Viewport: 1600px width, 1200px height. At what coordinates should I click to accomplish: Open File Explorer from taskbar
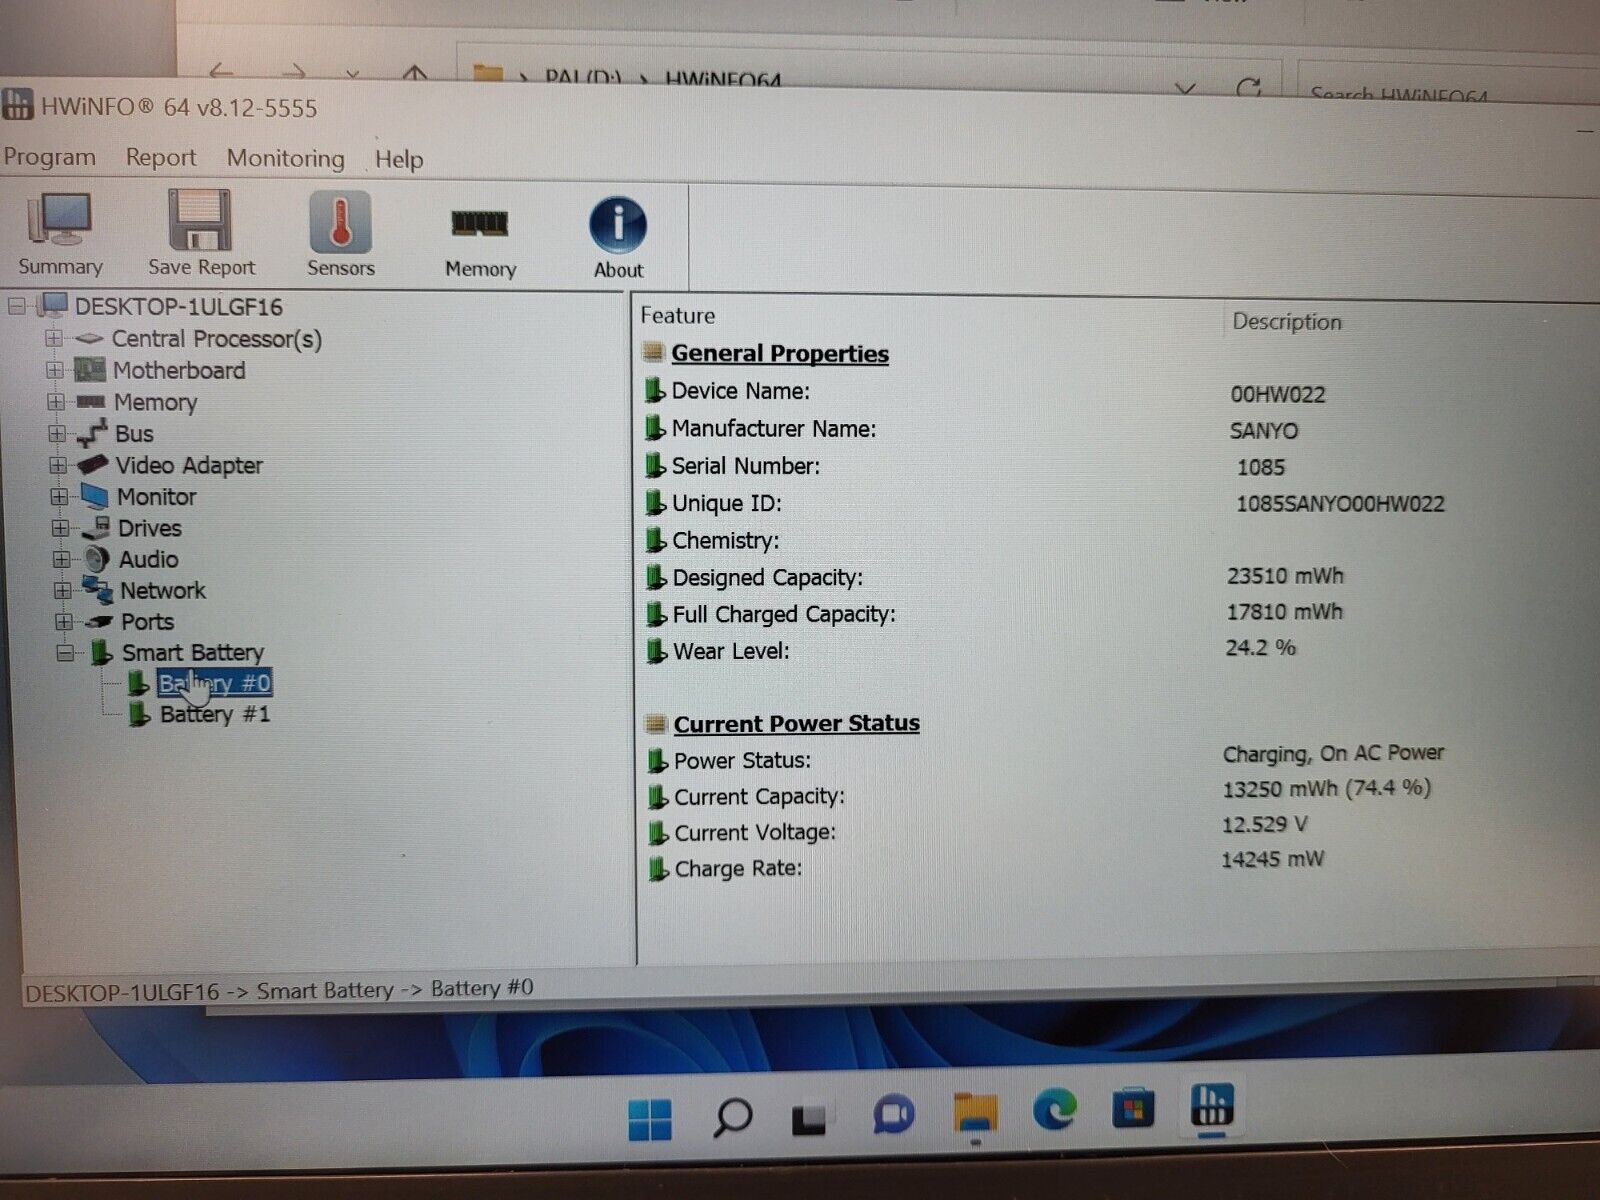click(x=975, y=1112)
